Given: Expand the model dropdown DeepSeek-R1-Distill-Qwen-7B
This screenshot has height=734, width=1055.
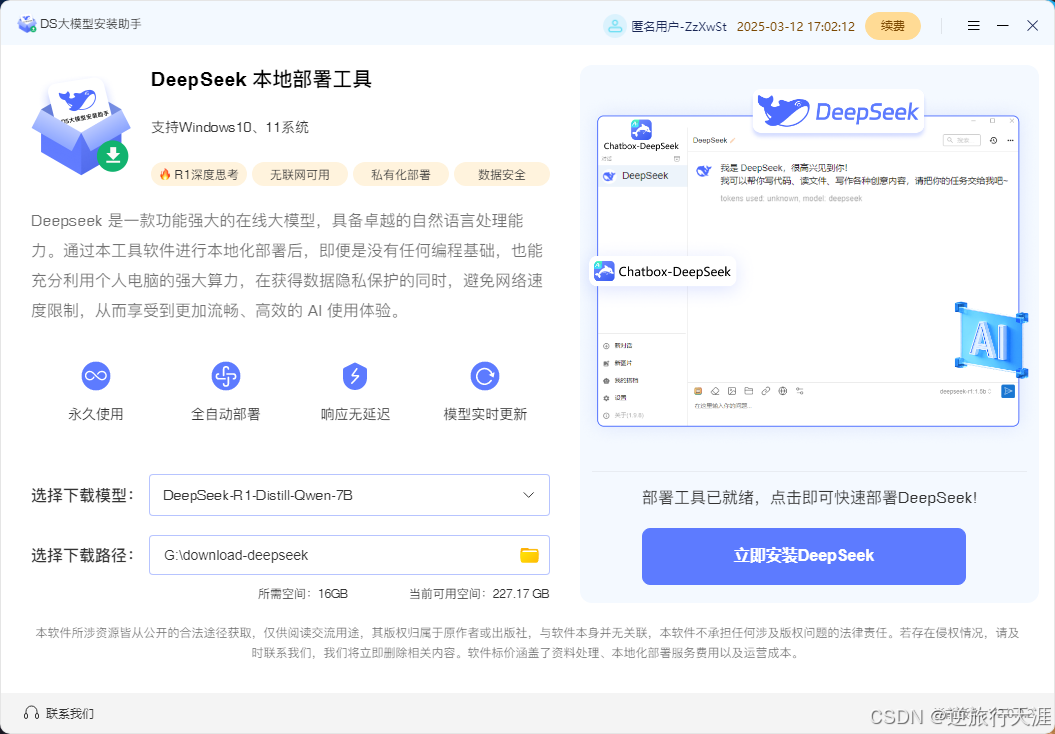Looking at the screenshot, I should tap(349, 495).
